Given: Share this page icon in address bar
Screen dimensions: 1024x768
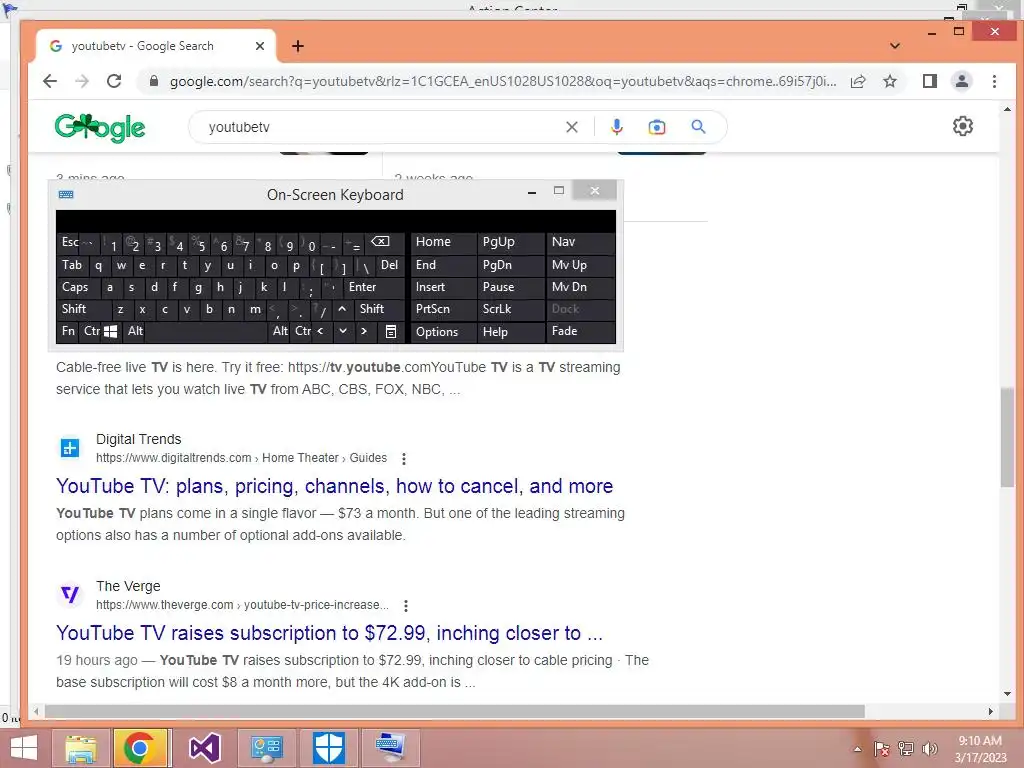Looking at the screenshot, I should pos(858,81).
